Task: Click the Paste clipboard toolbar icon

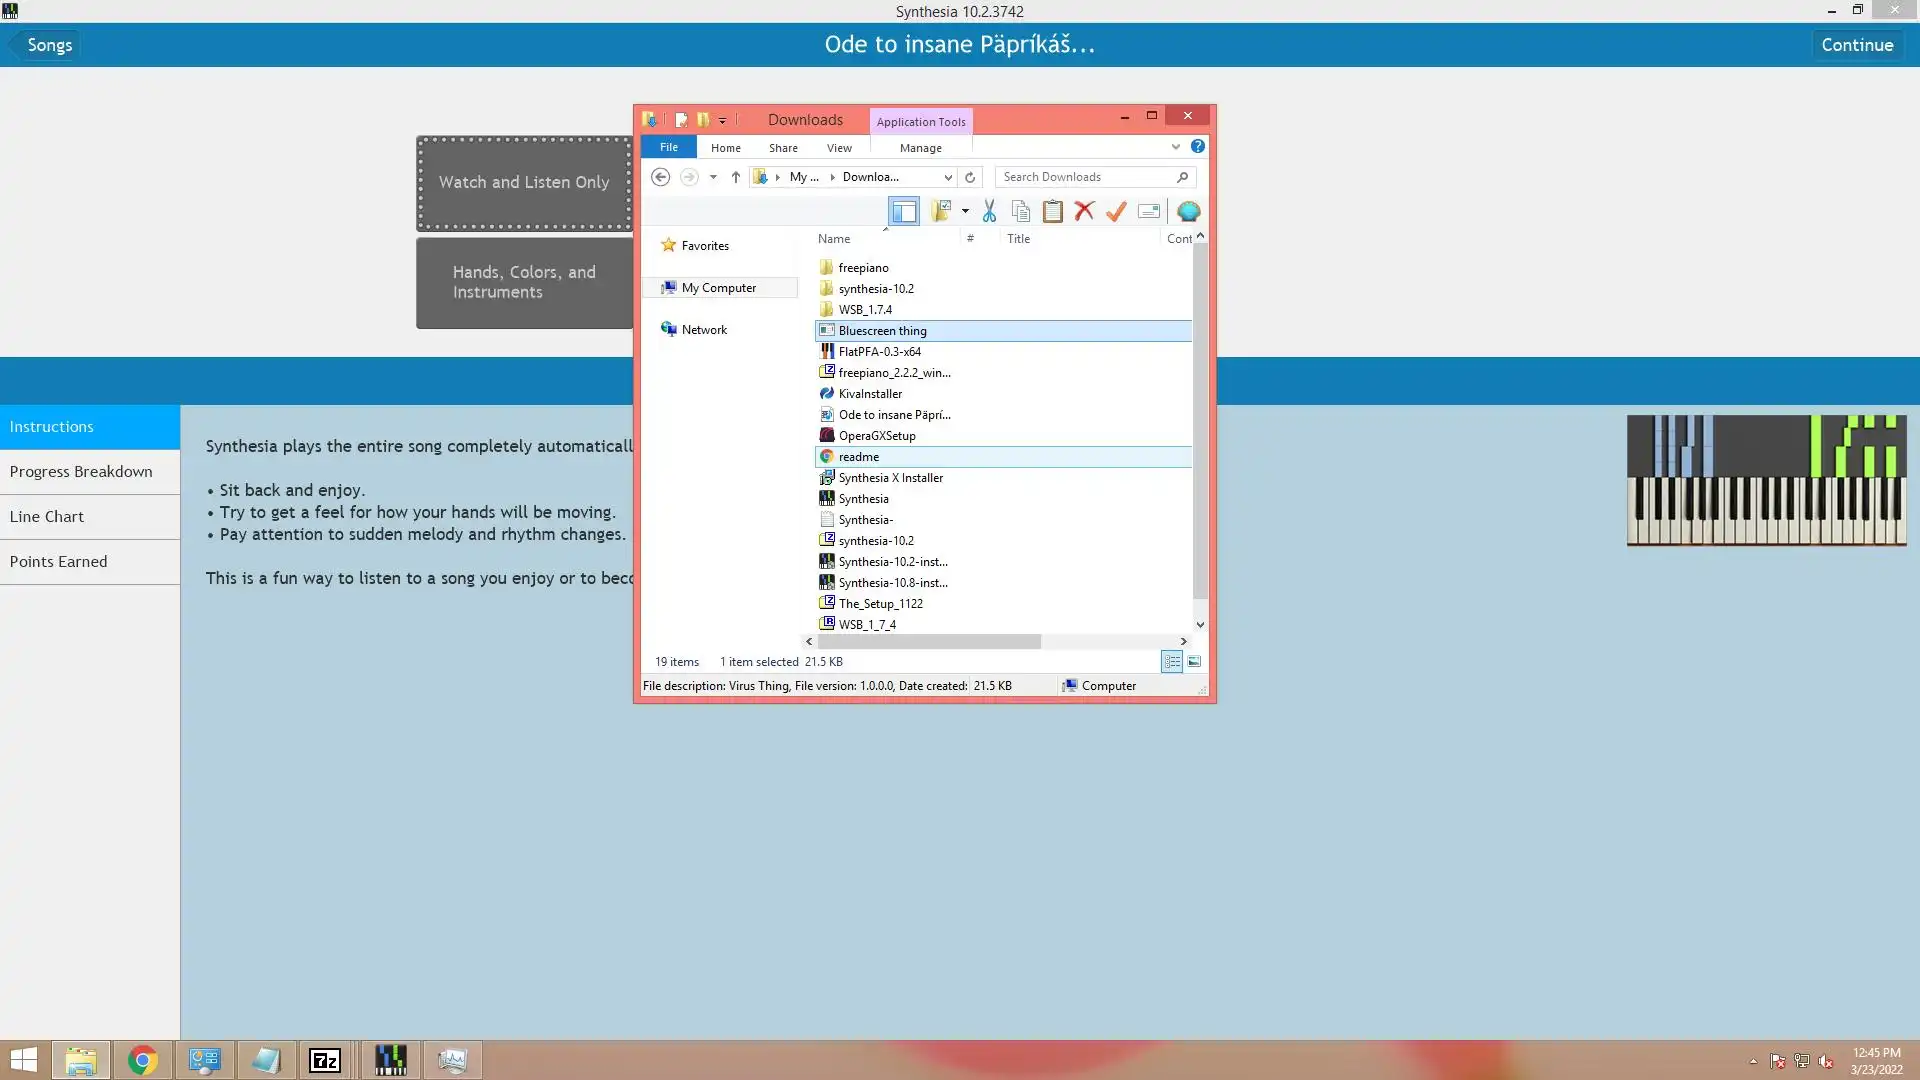Action: click(x=1053, y=211)
